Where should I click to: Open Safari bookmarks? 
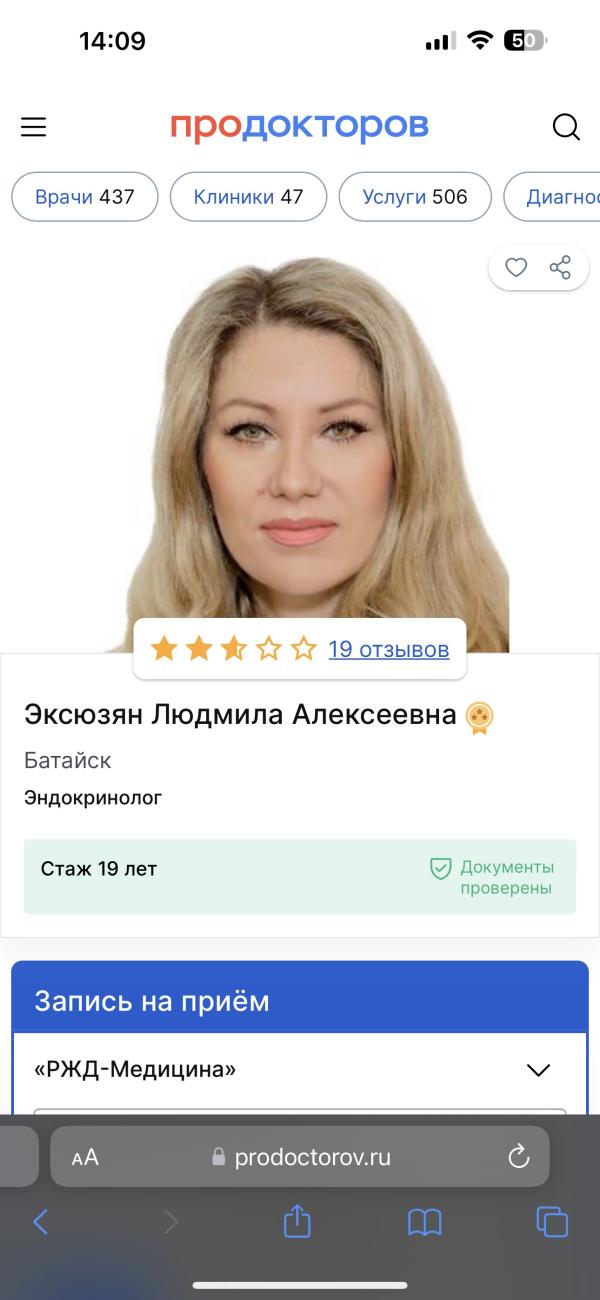pyautogui.click(x=425, y=1222)
